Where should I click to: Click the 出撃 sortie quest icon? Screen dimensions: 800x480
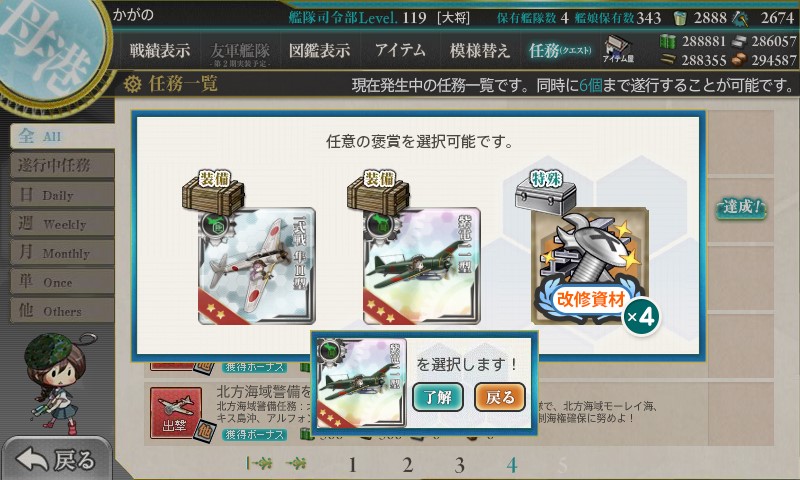176,413
